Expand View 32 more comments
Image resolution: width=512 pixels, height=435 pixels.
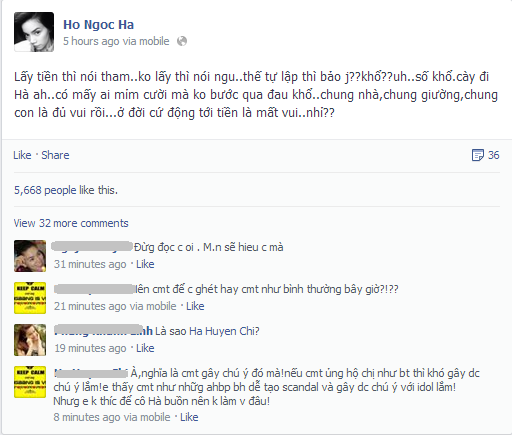pyautogui.click(x=71, y=223)
